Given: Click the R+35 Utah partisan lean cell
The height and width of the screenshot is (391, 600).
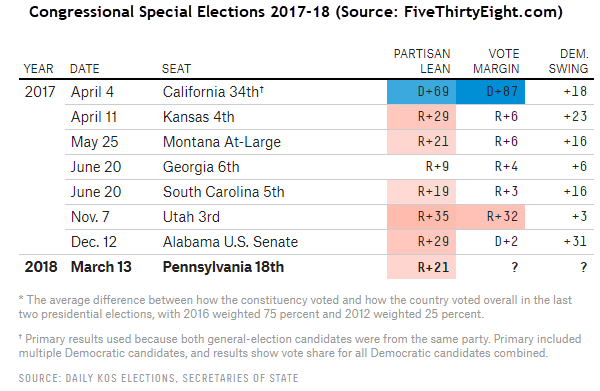Looking at the screenshot, I should pos(421,217).
